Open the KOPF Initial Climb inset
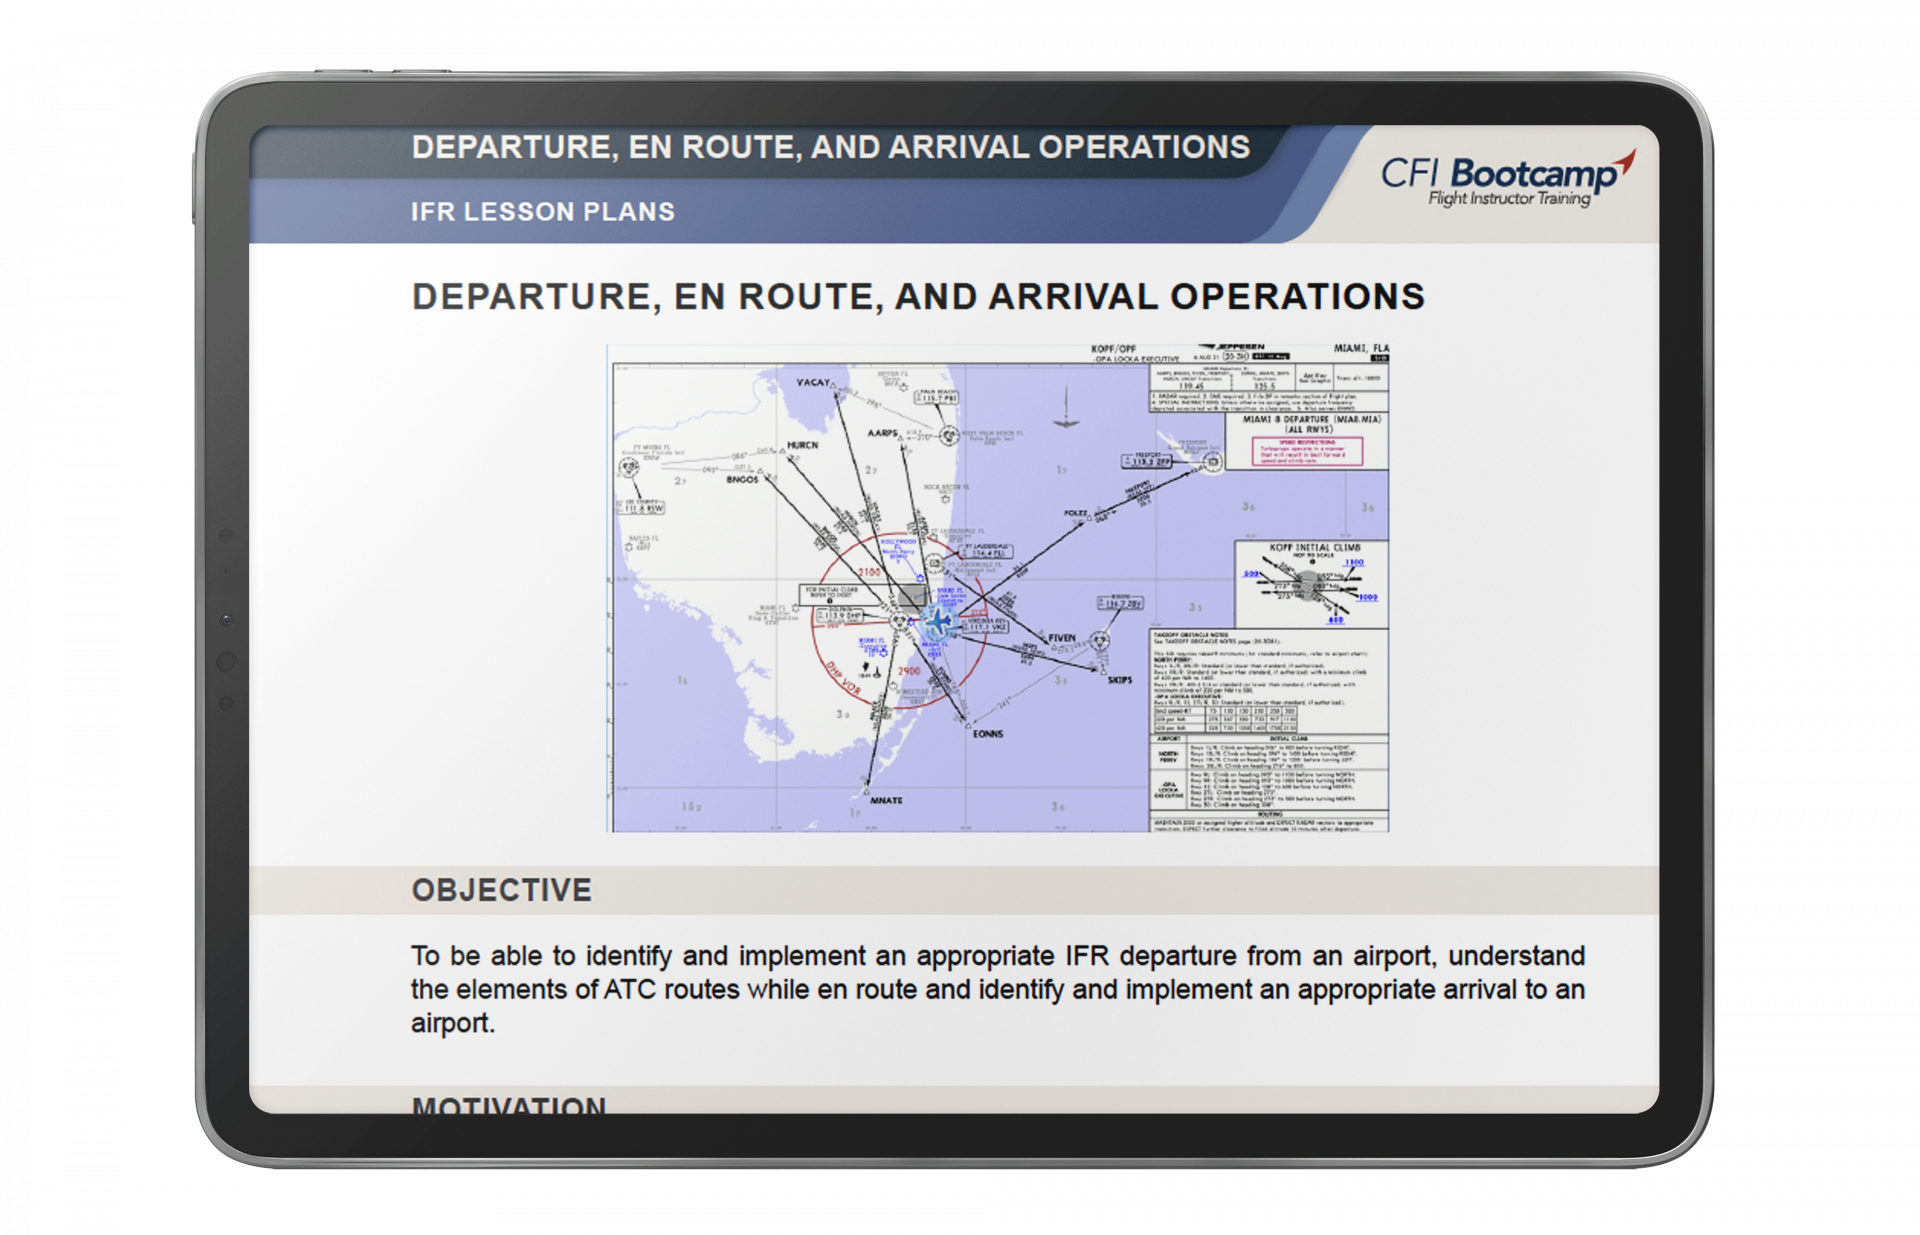This screenshot has height=1235, width=1920. coord(1312,585)
